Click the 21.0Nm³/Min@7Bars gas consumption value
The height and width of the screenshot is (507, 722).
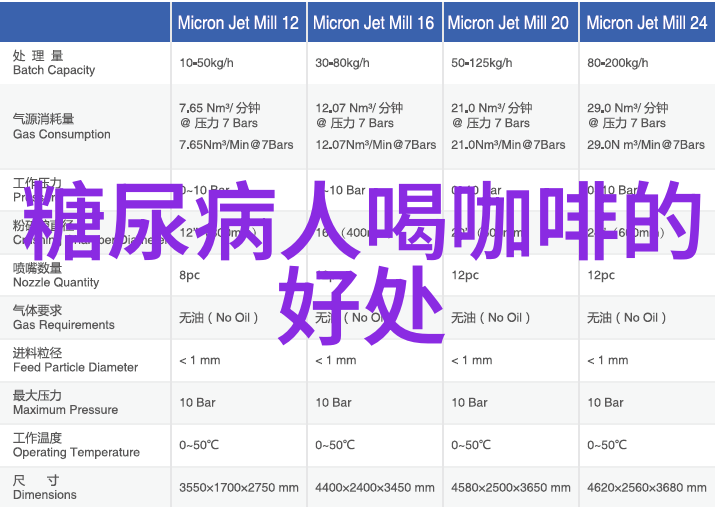pos(508,145)
